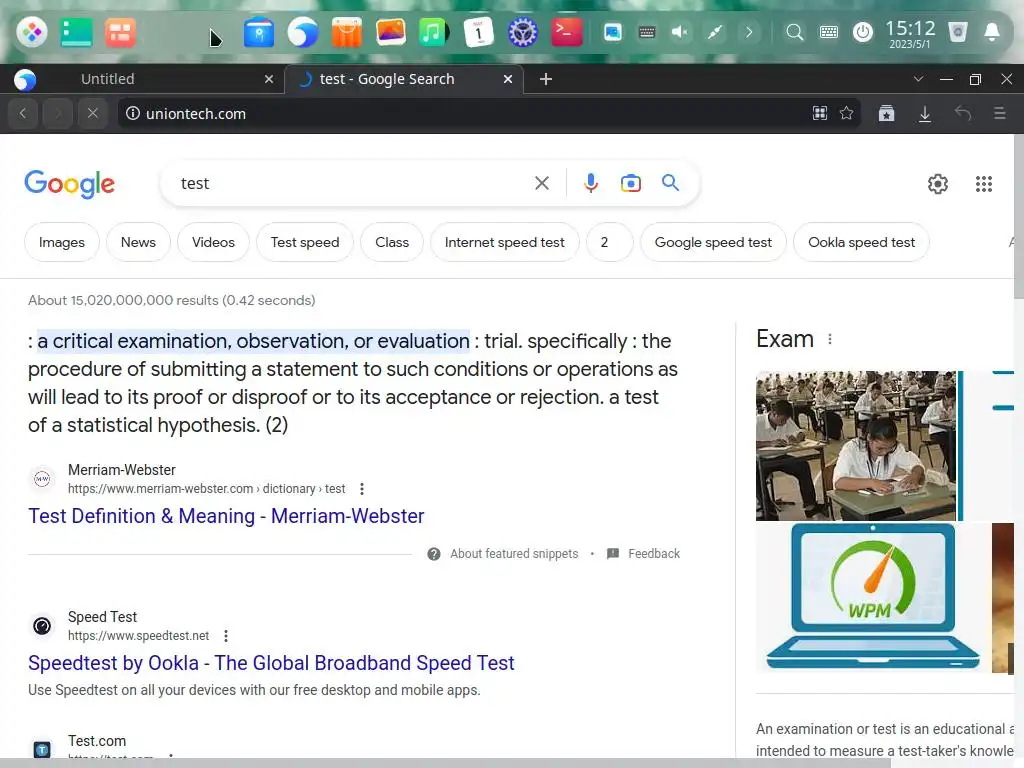Open multitasking view from the dock

(x=120, y=32)
